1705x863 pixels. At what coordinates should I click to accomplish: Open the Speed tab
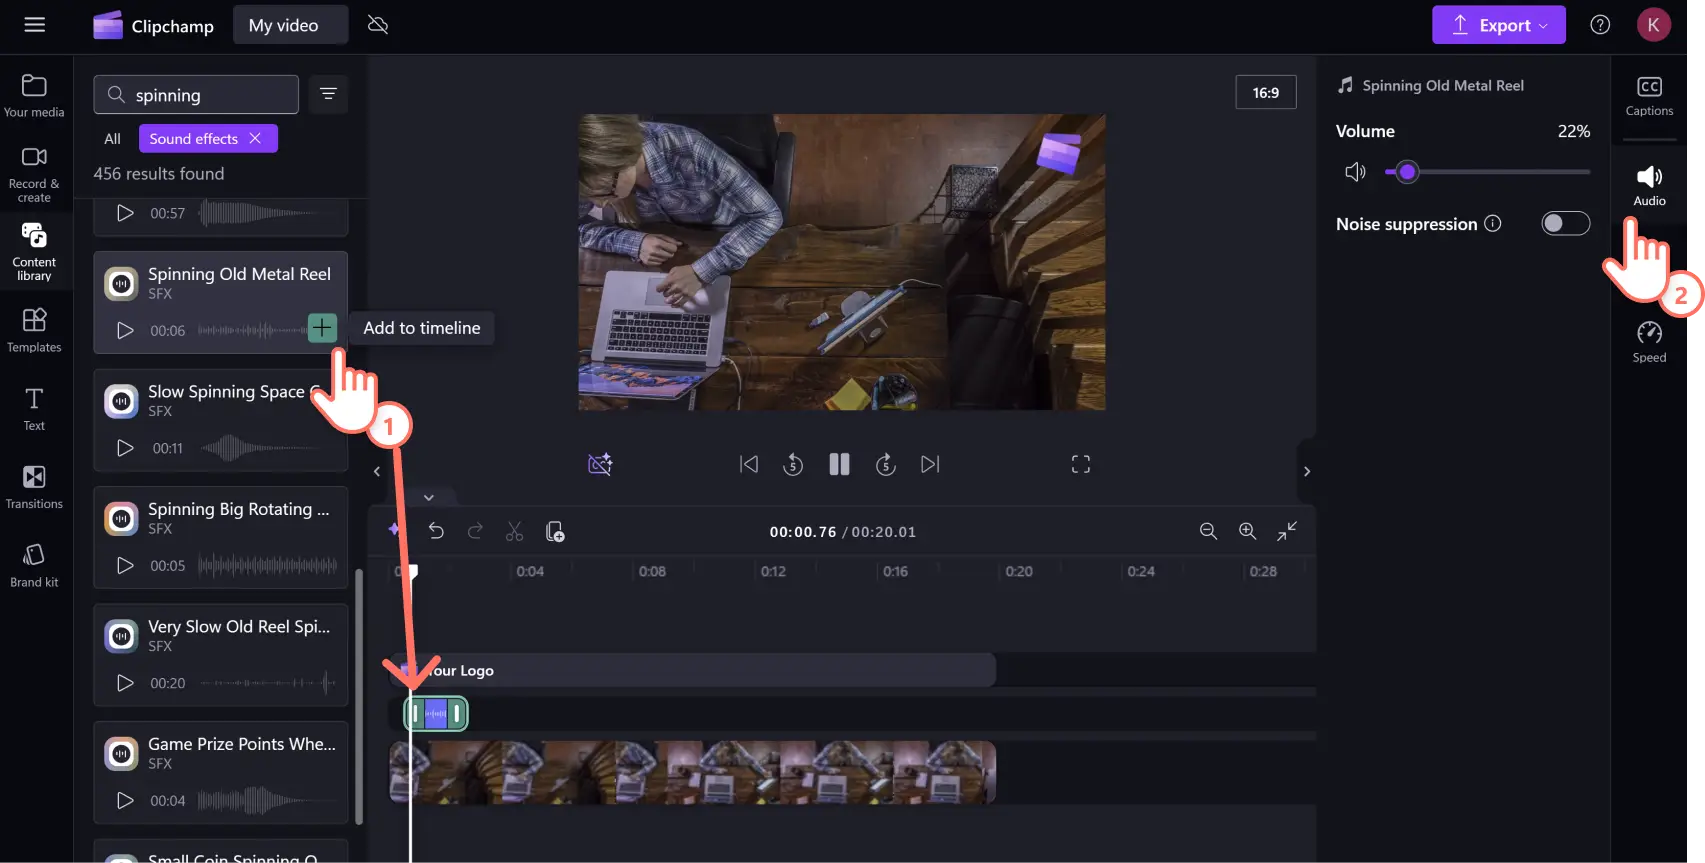[x=1649, y=342]
